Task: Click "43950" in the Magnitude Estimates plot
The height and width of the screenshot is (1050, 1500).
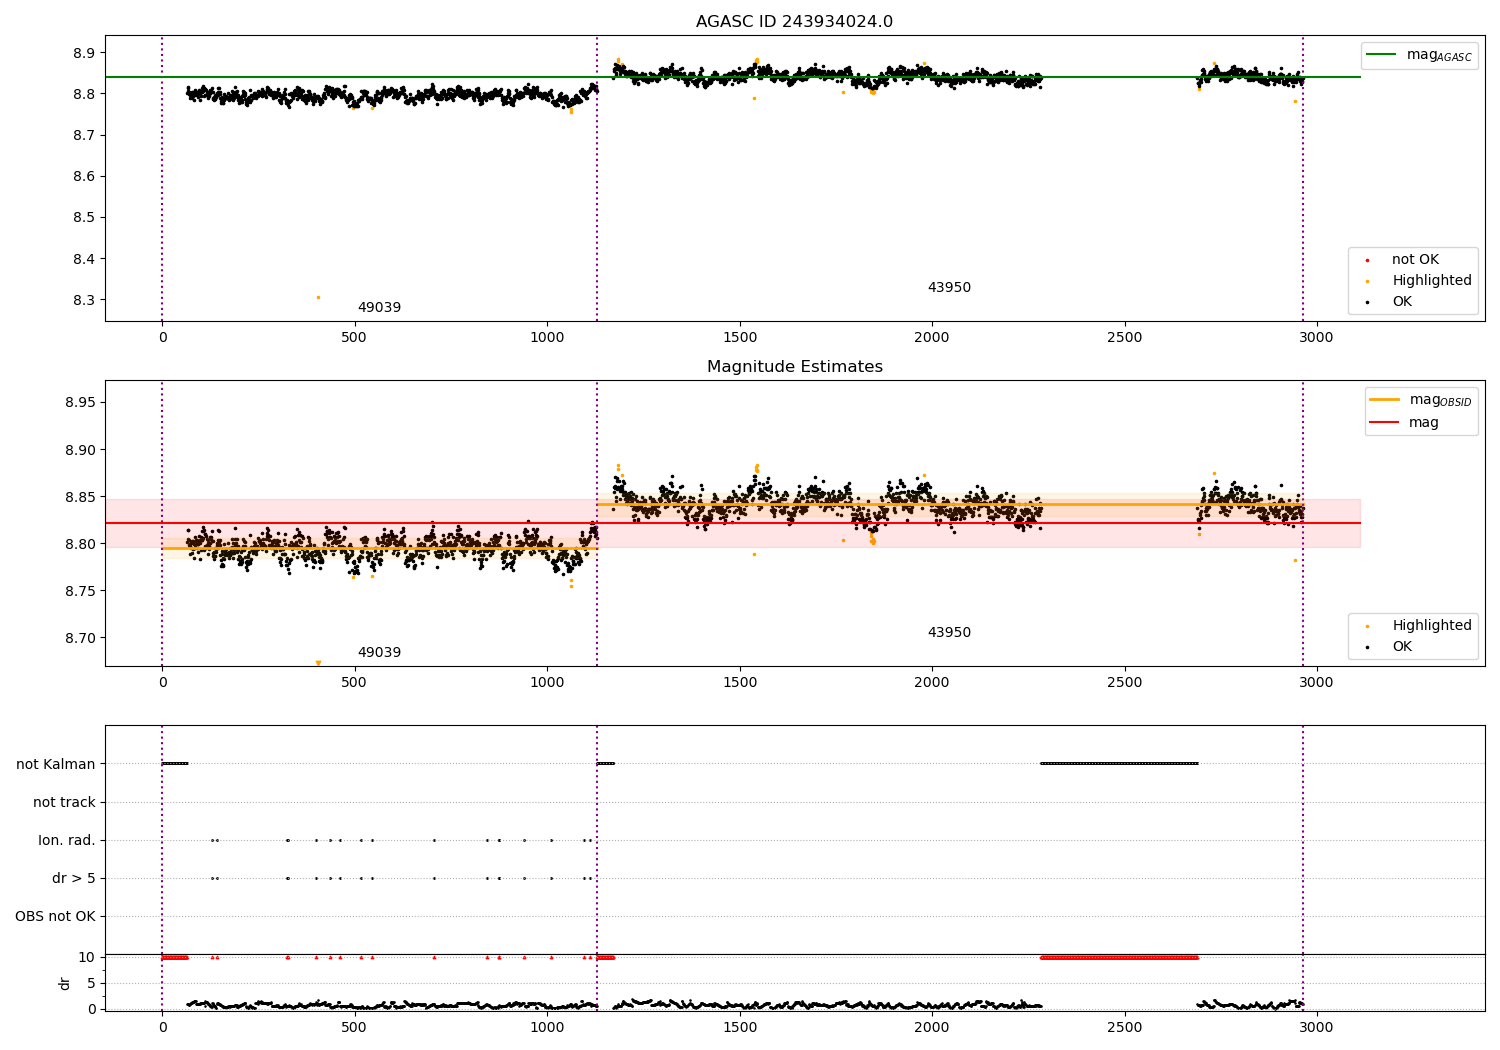Action: [949, 633]
